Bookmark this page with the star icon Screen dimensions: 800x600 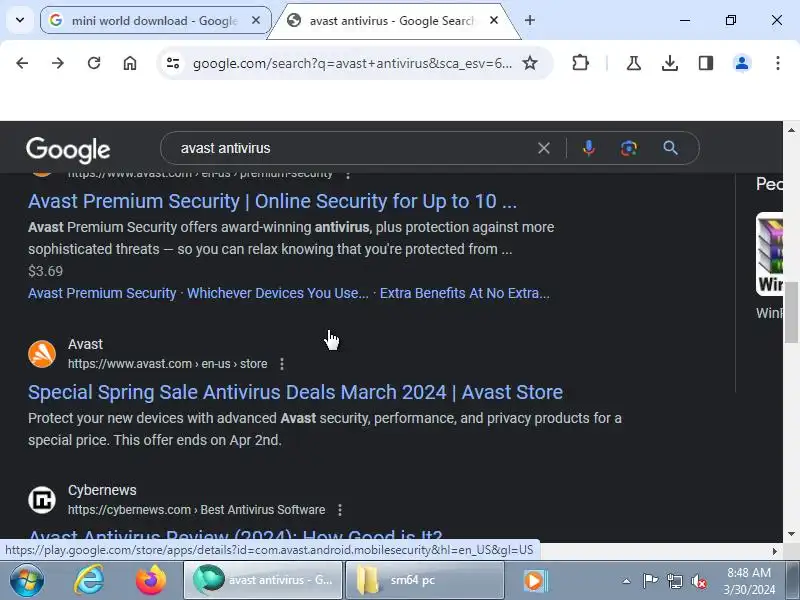[530, 63]
